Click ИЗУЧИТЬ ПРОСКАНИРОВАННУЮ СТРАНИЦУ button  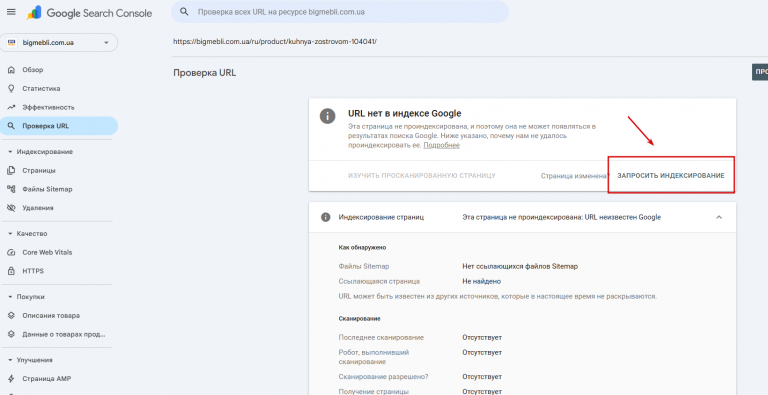point(422,175)
